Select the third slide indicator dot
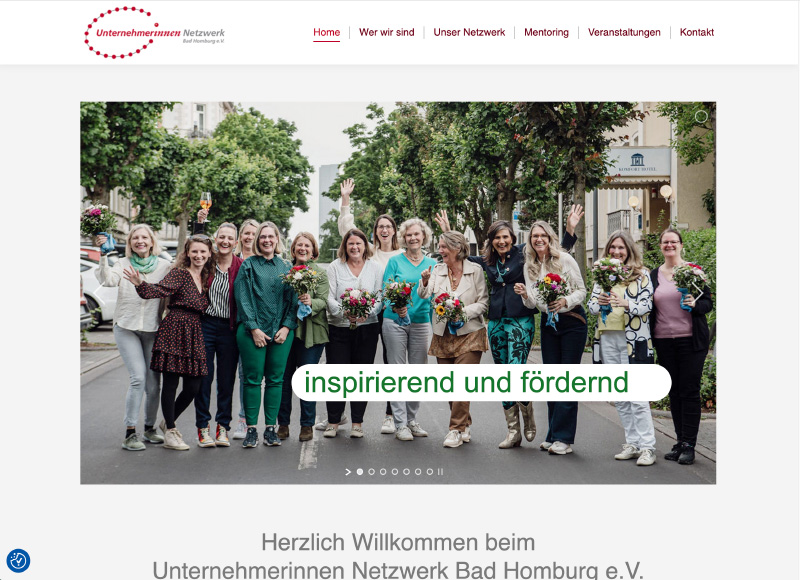The image size is (800, 580). tap(383, 472)
